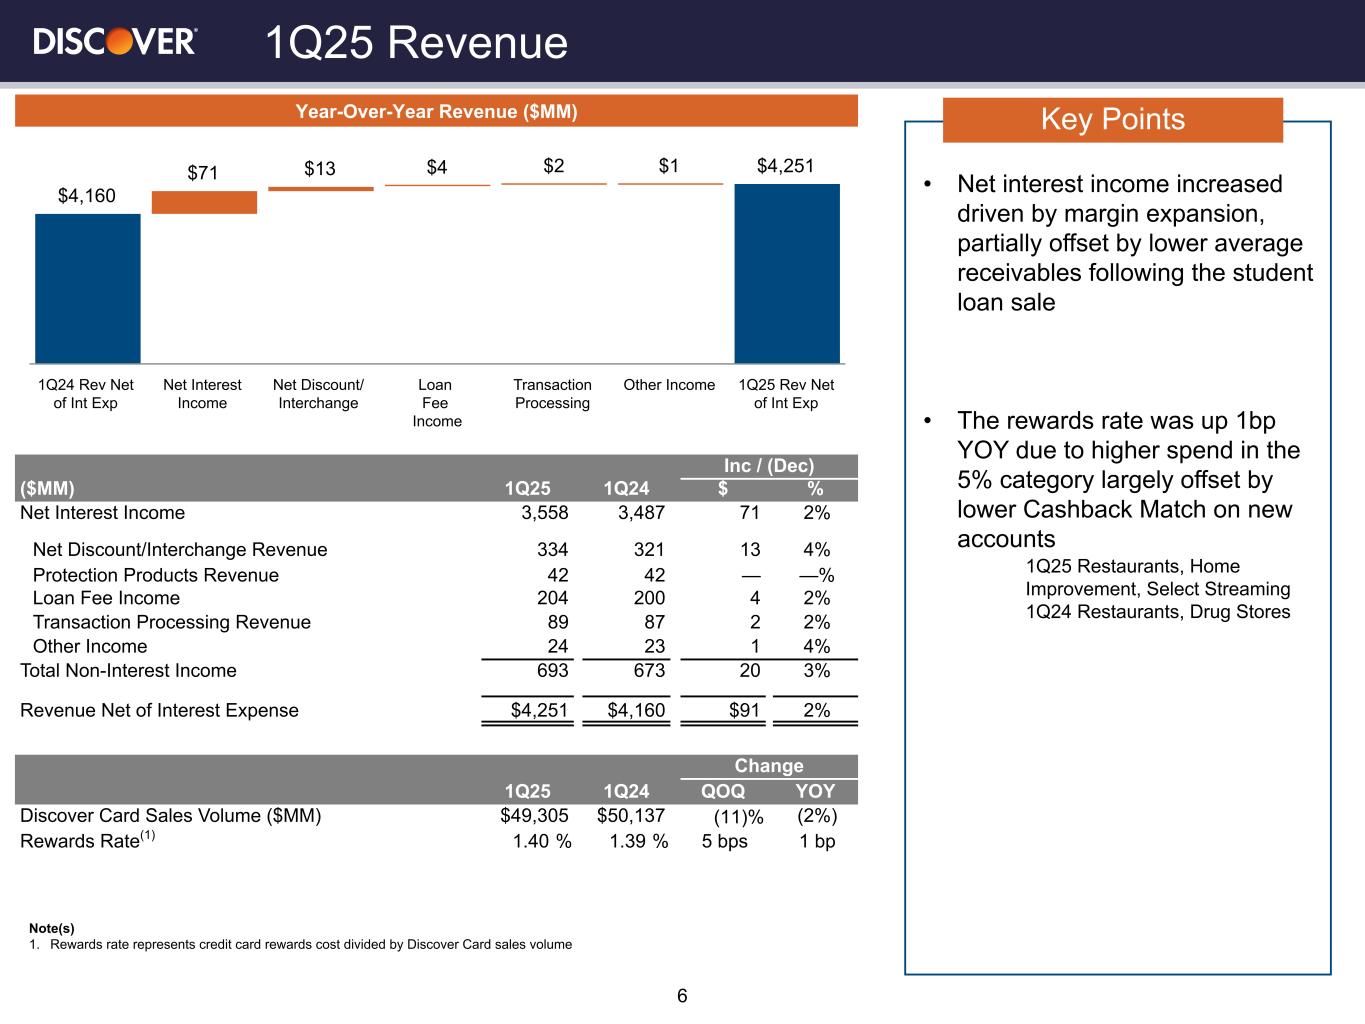Click the Key Points orange heading
1365x1024 pixels.
[1112, 120]
